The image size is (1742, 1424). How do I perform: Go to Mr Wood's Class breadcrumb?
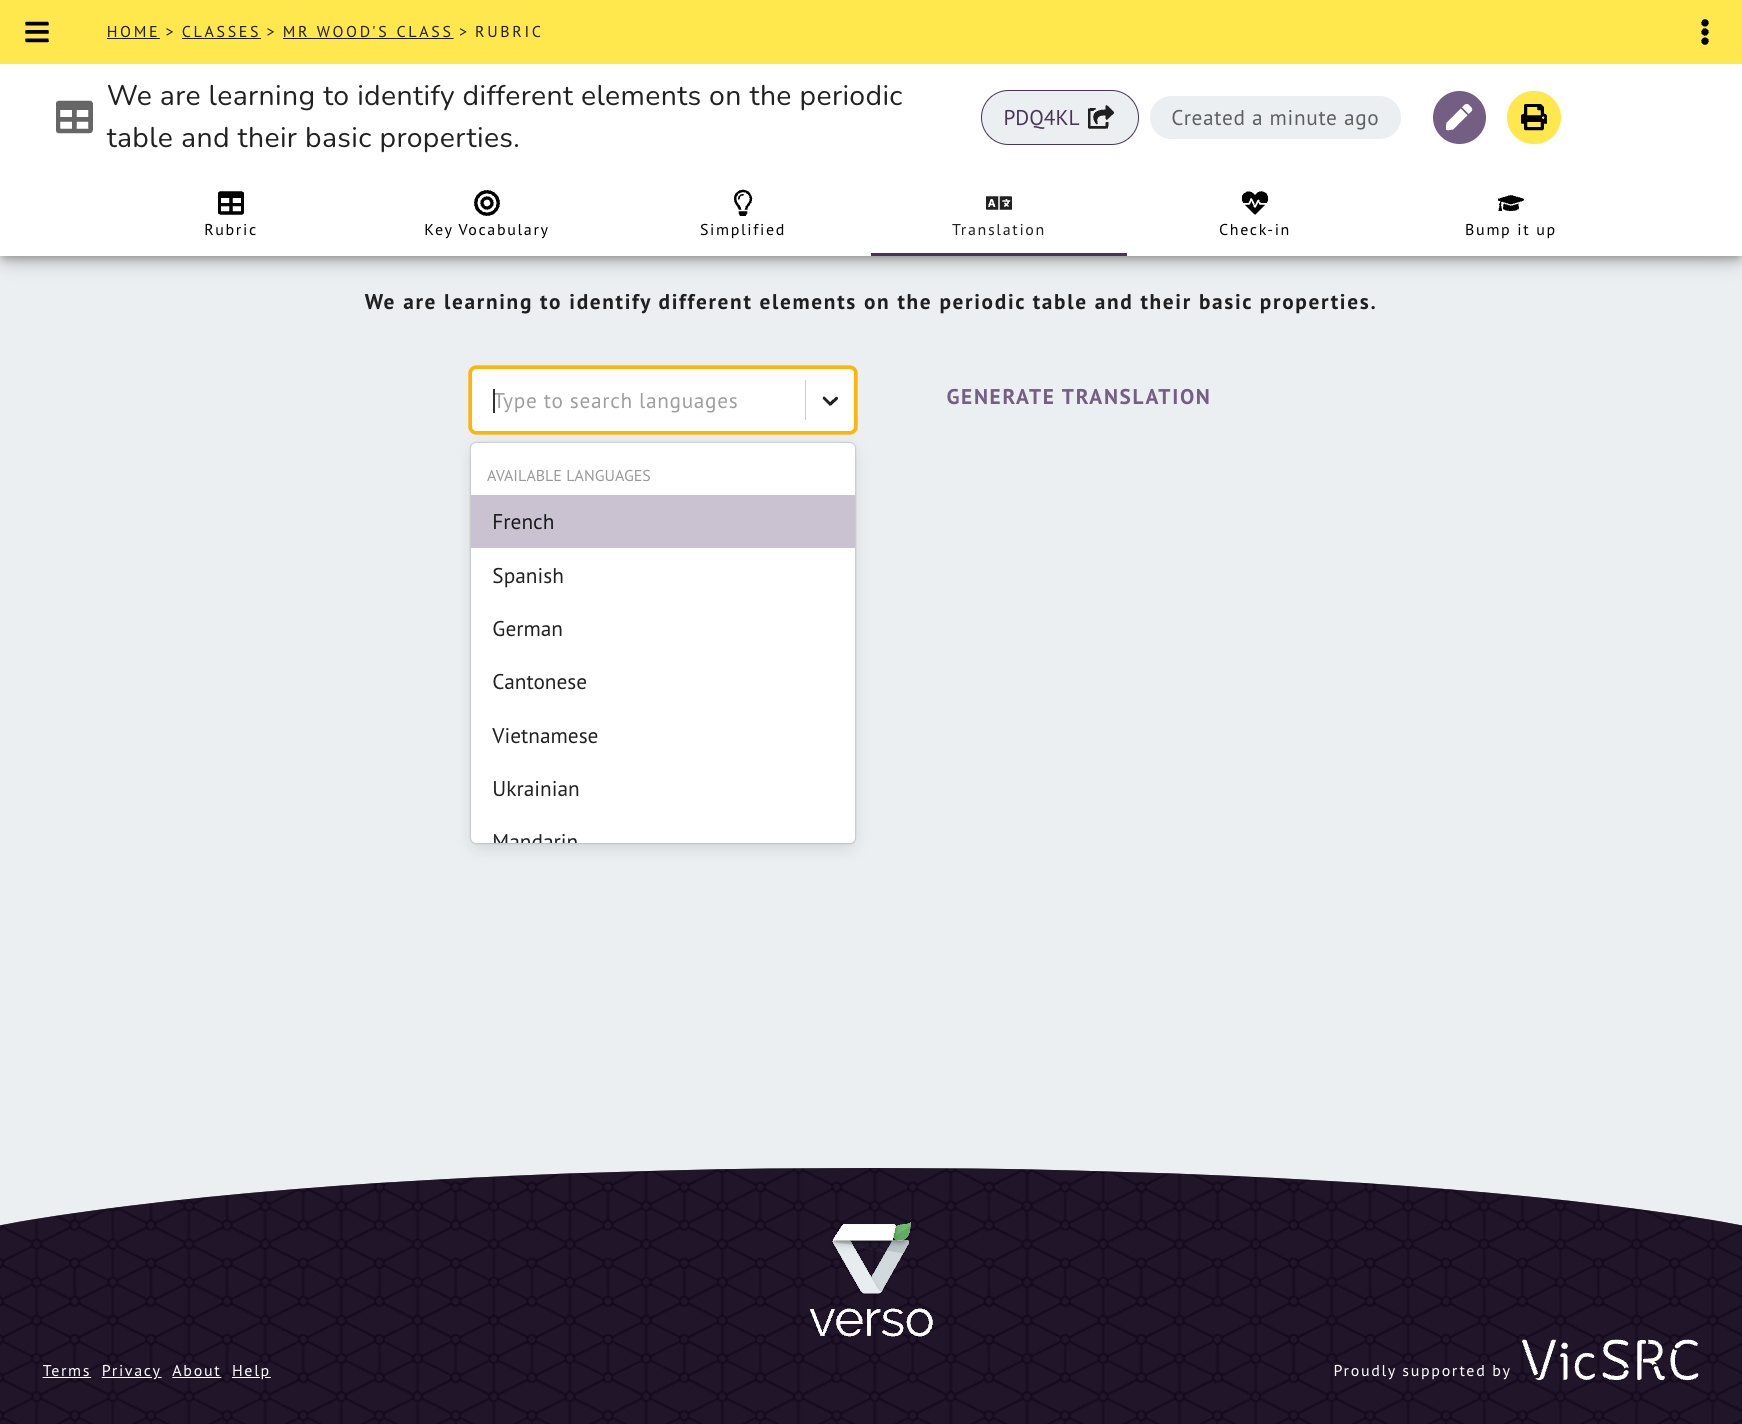pyautogui.click(x=368, y=32)
